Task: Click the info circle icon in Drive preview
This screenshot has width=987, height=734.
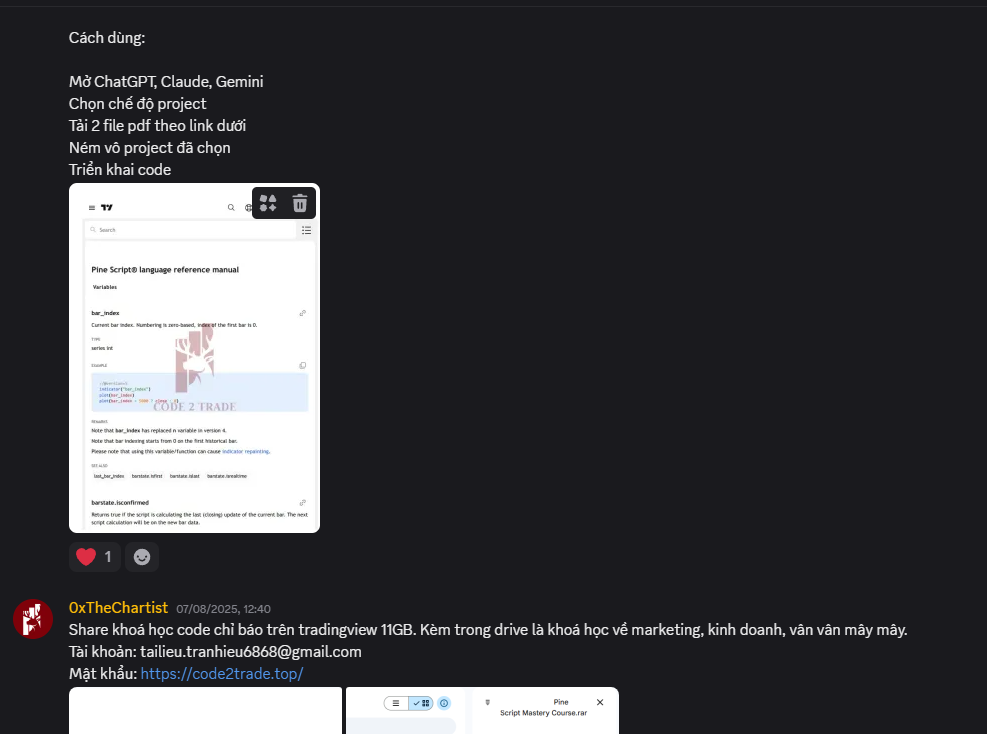Action: pyautogui.click(x=444, y=703)
